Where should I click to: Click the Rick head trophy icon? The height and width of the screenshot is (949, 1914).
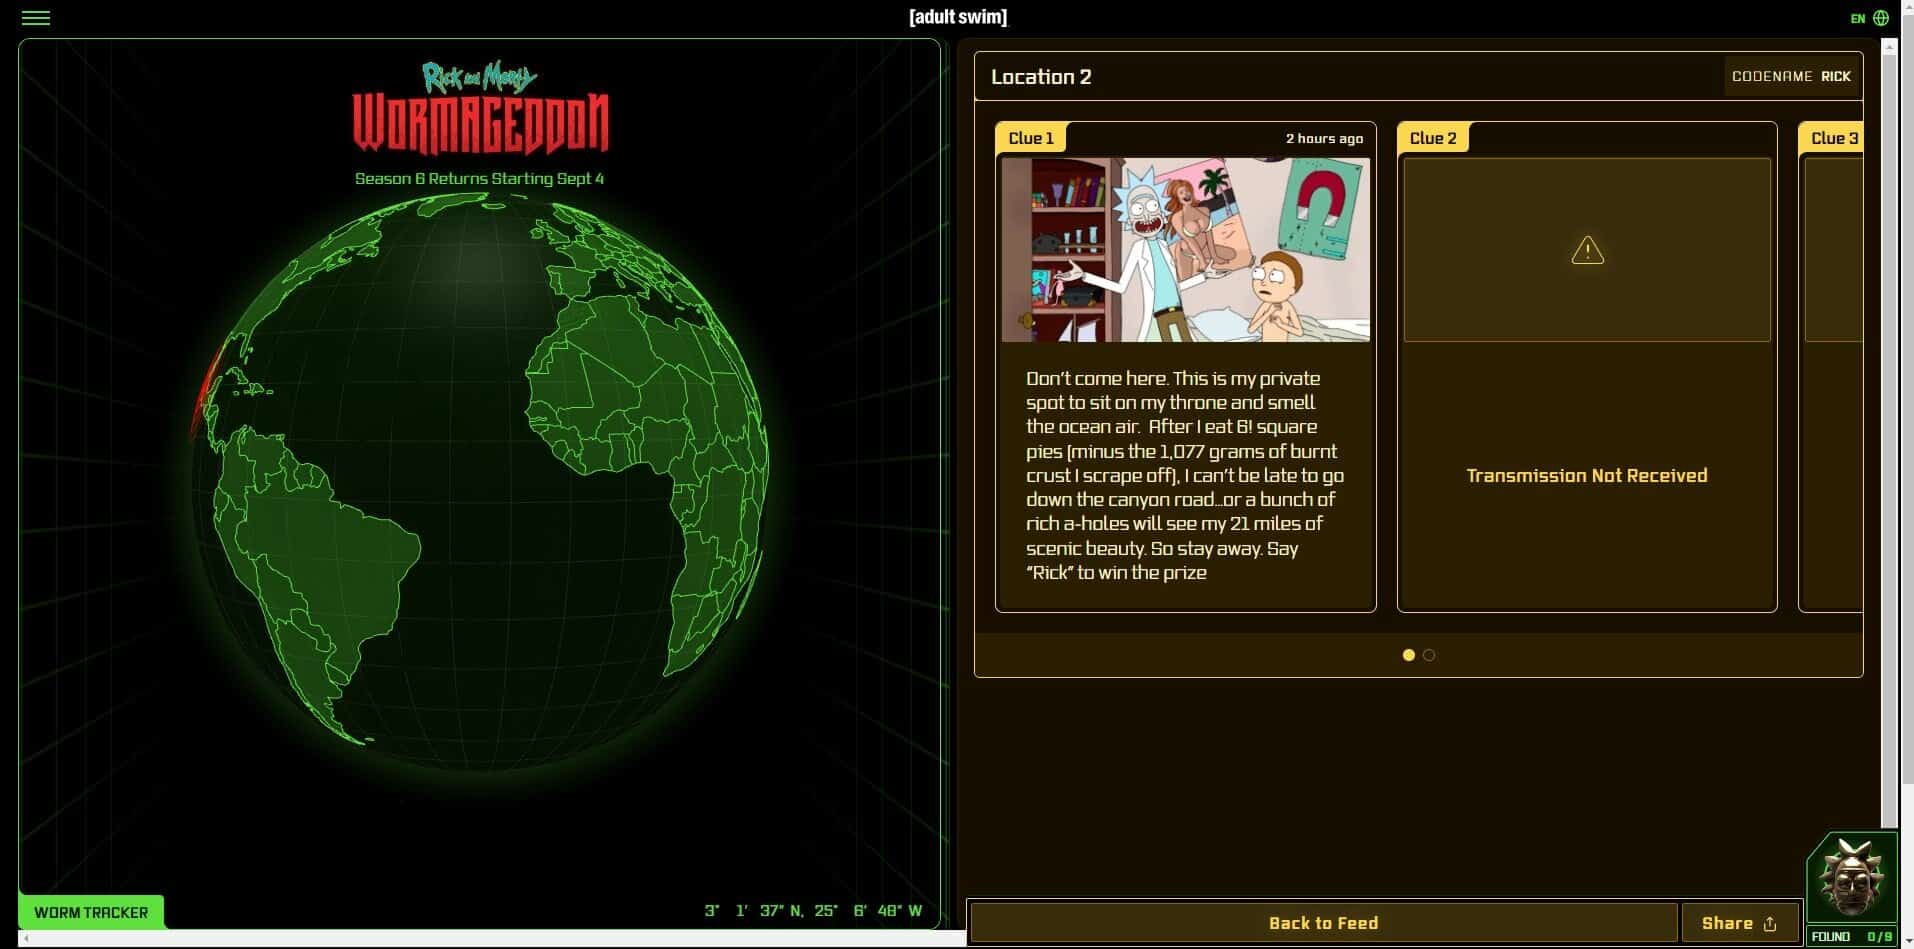[1851, 878]
